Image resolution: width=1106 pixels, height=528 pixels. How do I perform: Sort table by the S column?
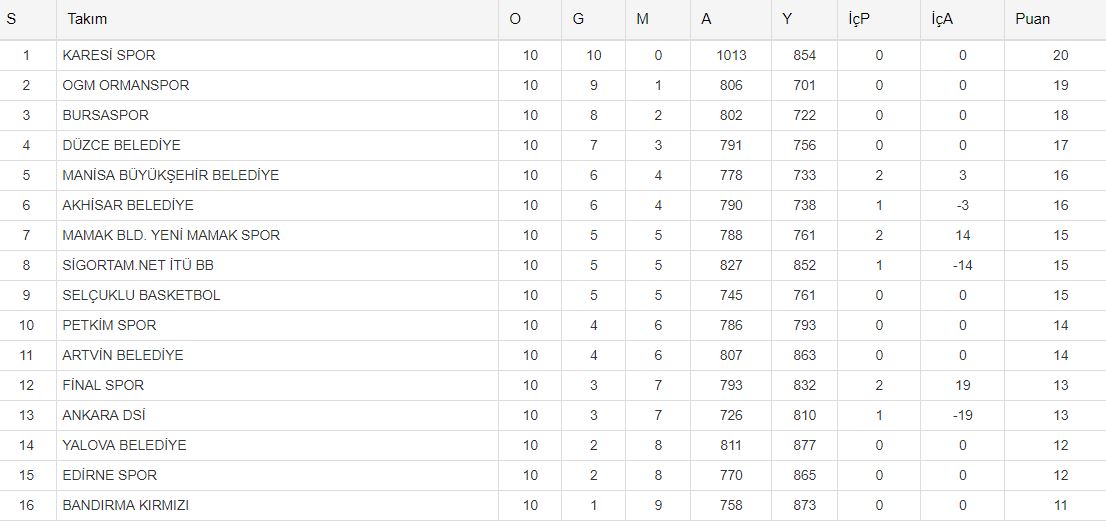(12, 19)
